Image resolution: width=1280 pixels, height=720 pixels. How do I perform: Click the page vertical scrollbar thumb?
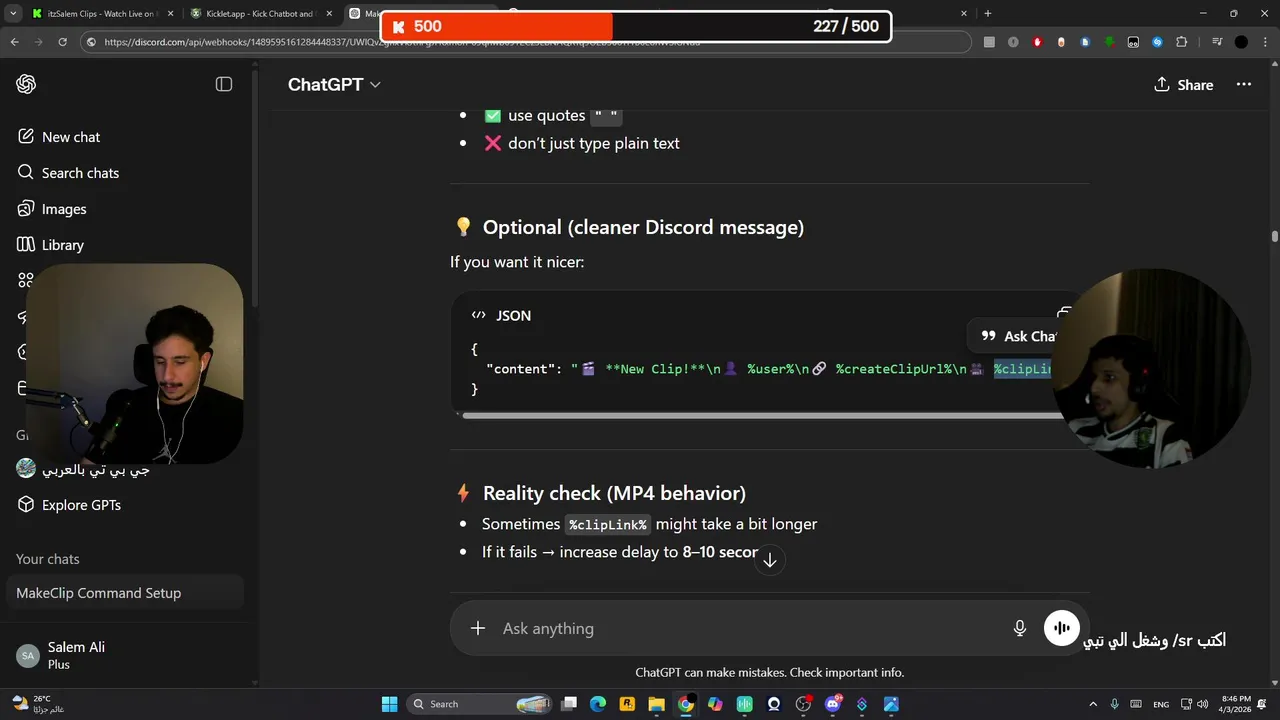(x=1274, y=236)
